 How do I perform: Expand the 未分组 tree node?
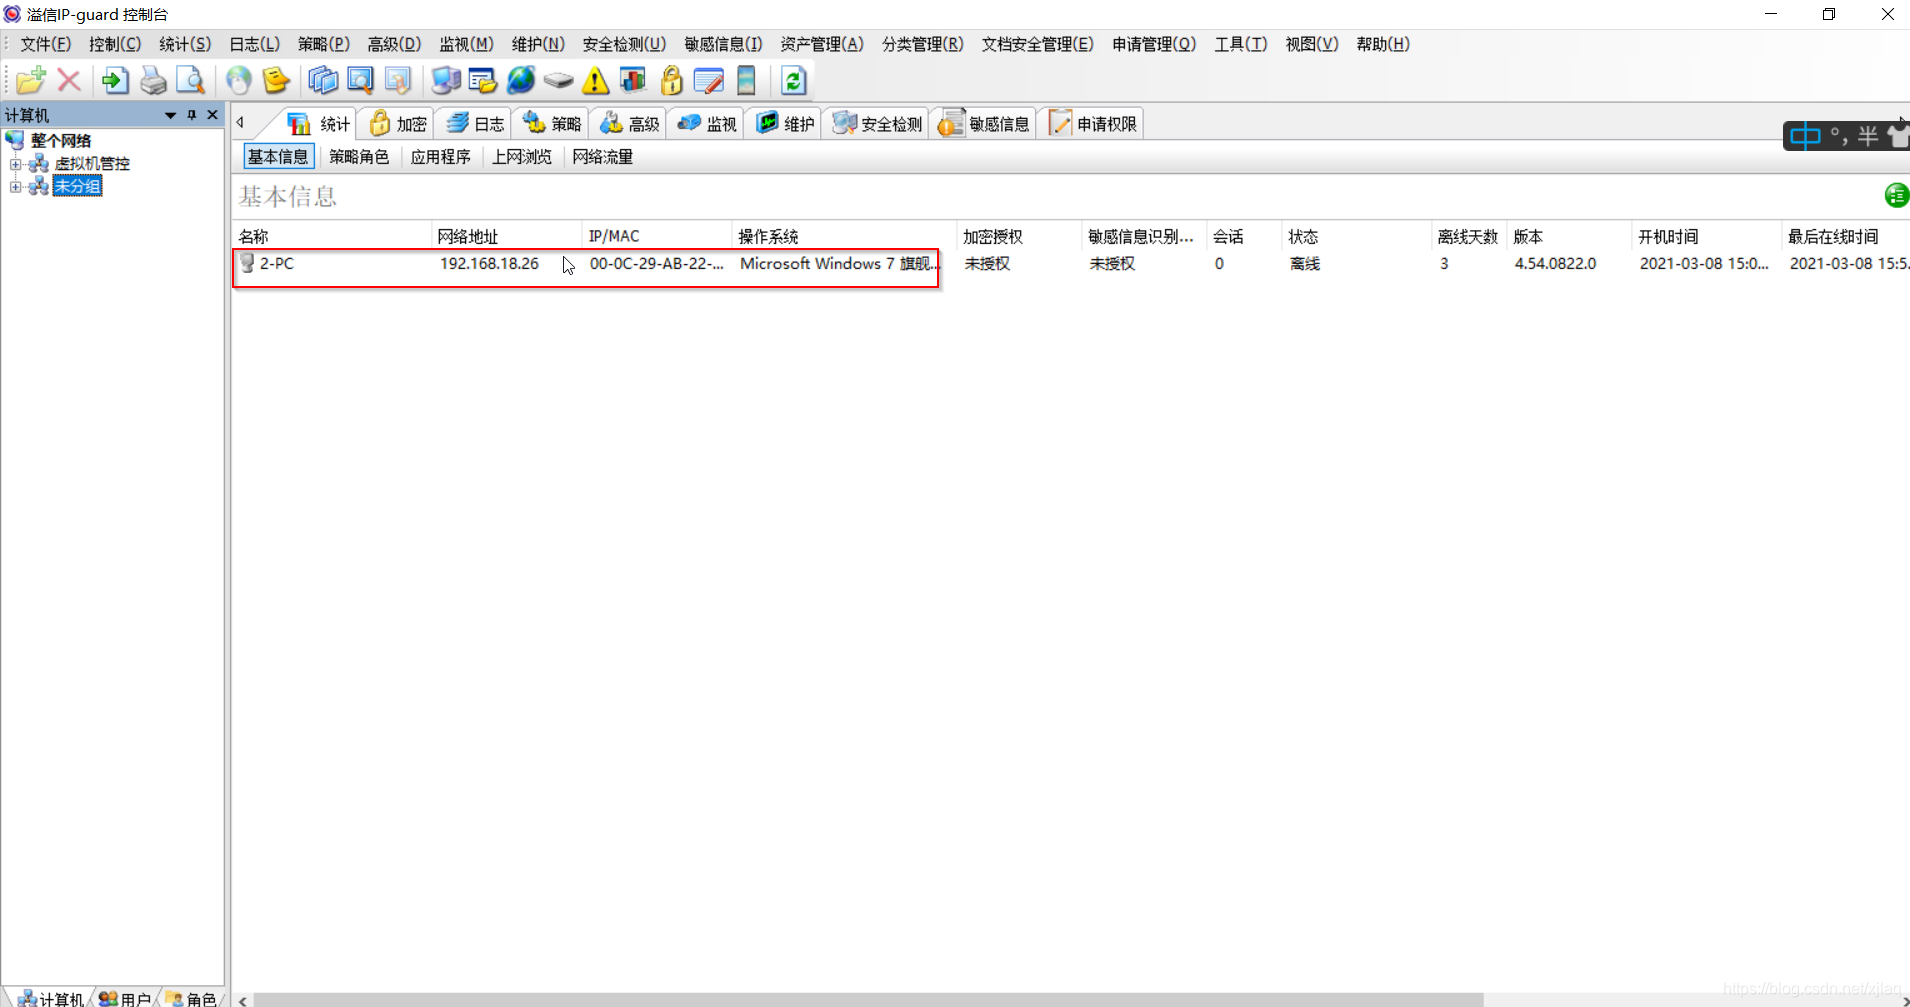15,186
